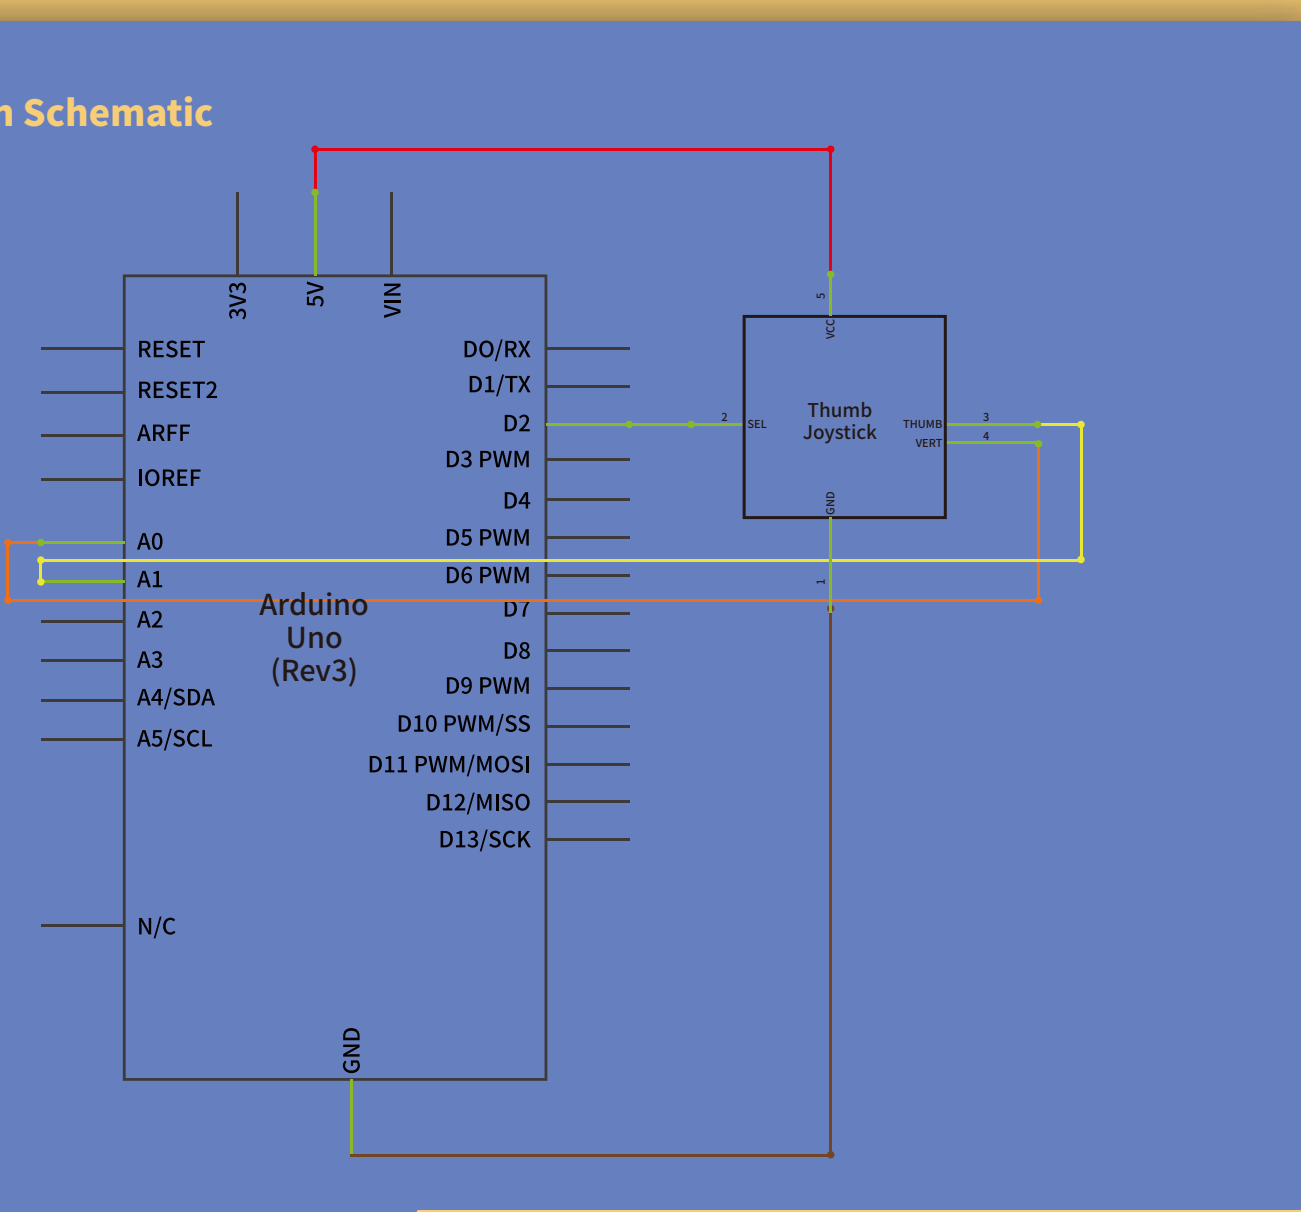Screen dimensions: 1301x1212
Task: Select the A5/SCL pin label
Action: [175, 739]
